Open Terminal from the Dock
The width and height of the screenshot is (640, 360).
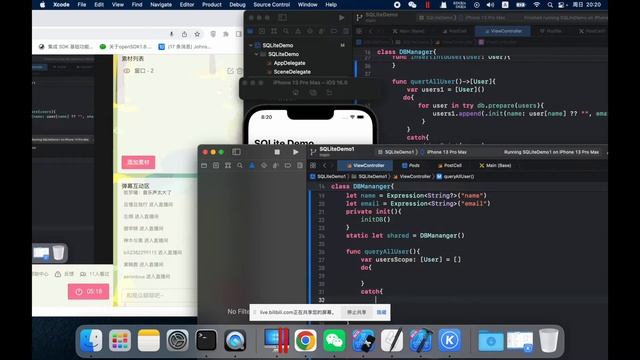[x=206, y=340]
